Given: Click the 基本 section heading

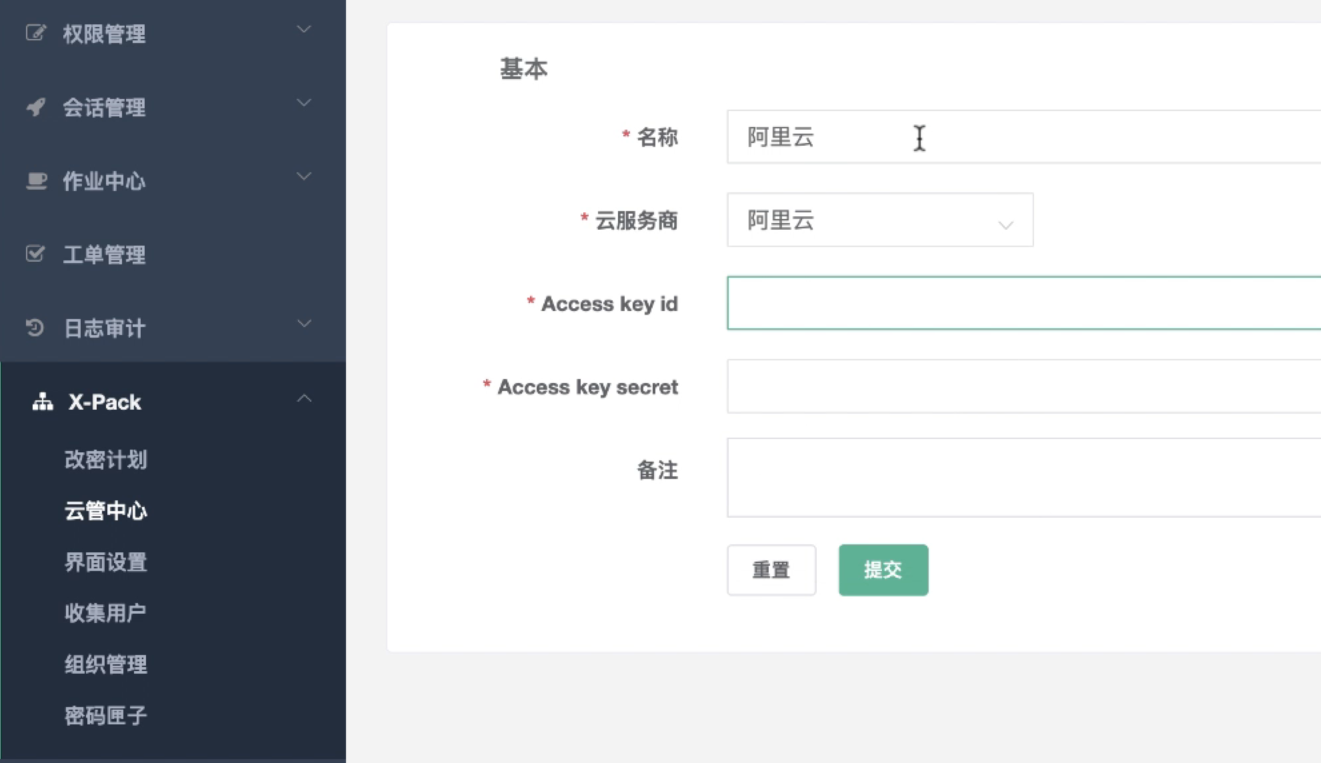Looking at the screenshot, I should (x=524, y=69).
